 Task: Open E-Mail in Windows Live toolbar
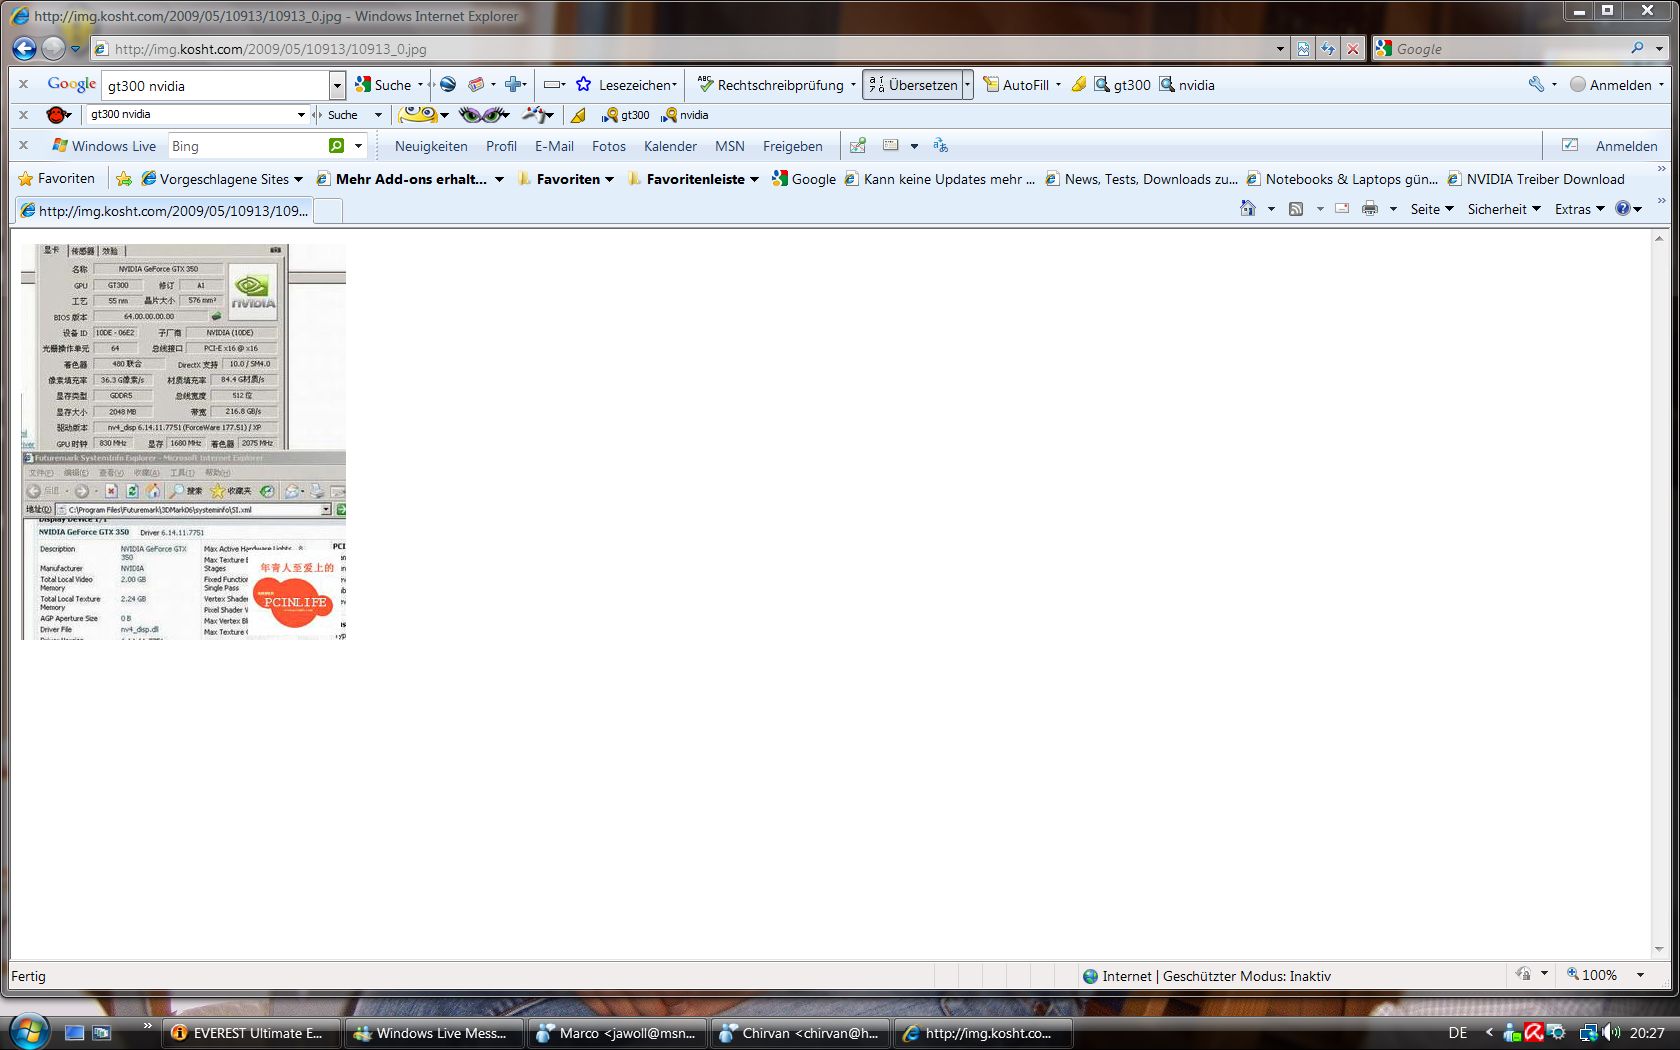(x=554, y=146)
